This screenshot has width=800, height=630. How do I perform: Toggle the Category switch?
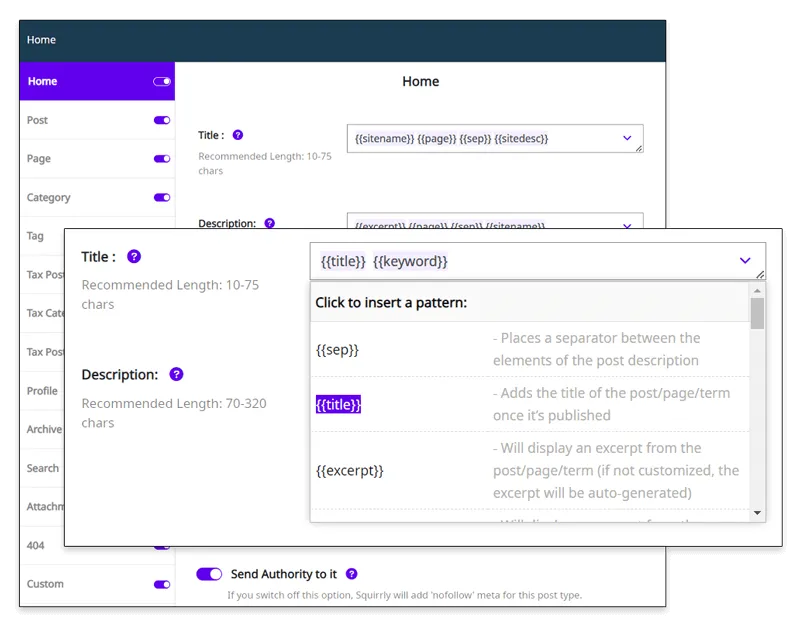[x=161, y=198]
